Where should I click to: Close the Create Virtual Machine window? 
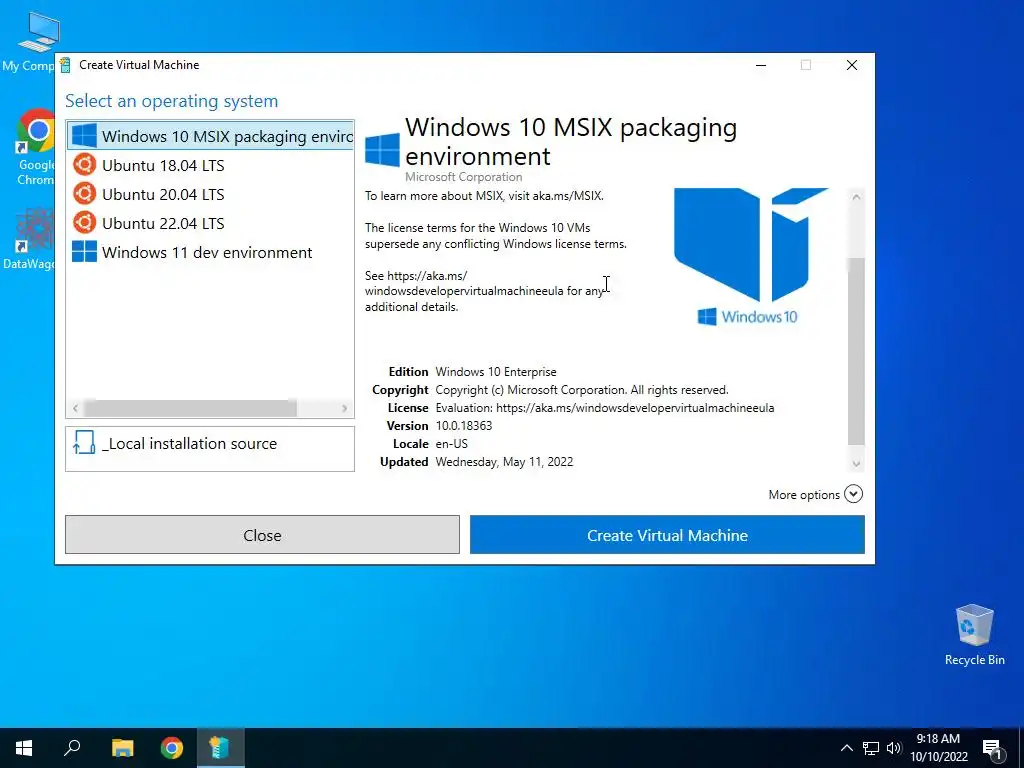point(852,65)
